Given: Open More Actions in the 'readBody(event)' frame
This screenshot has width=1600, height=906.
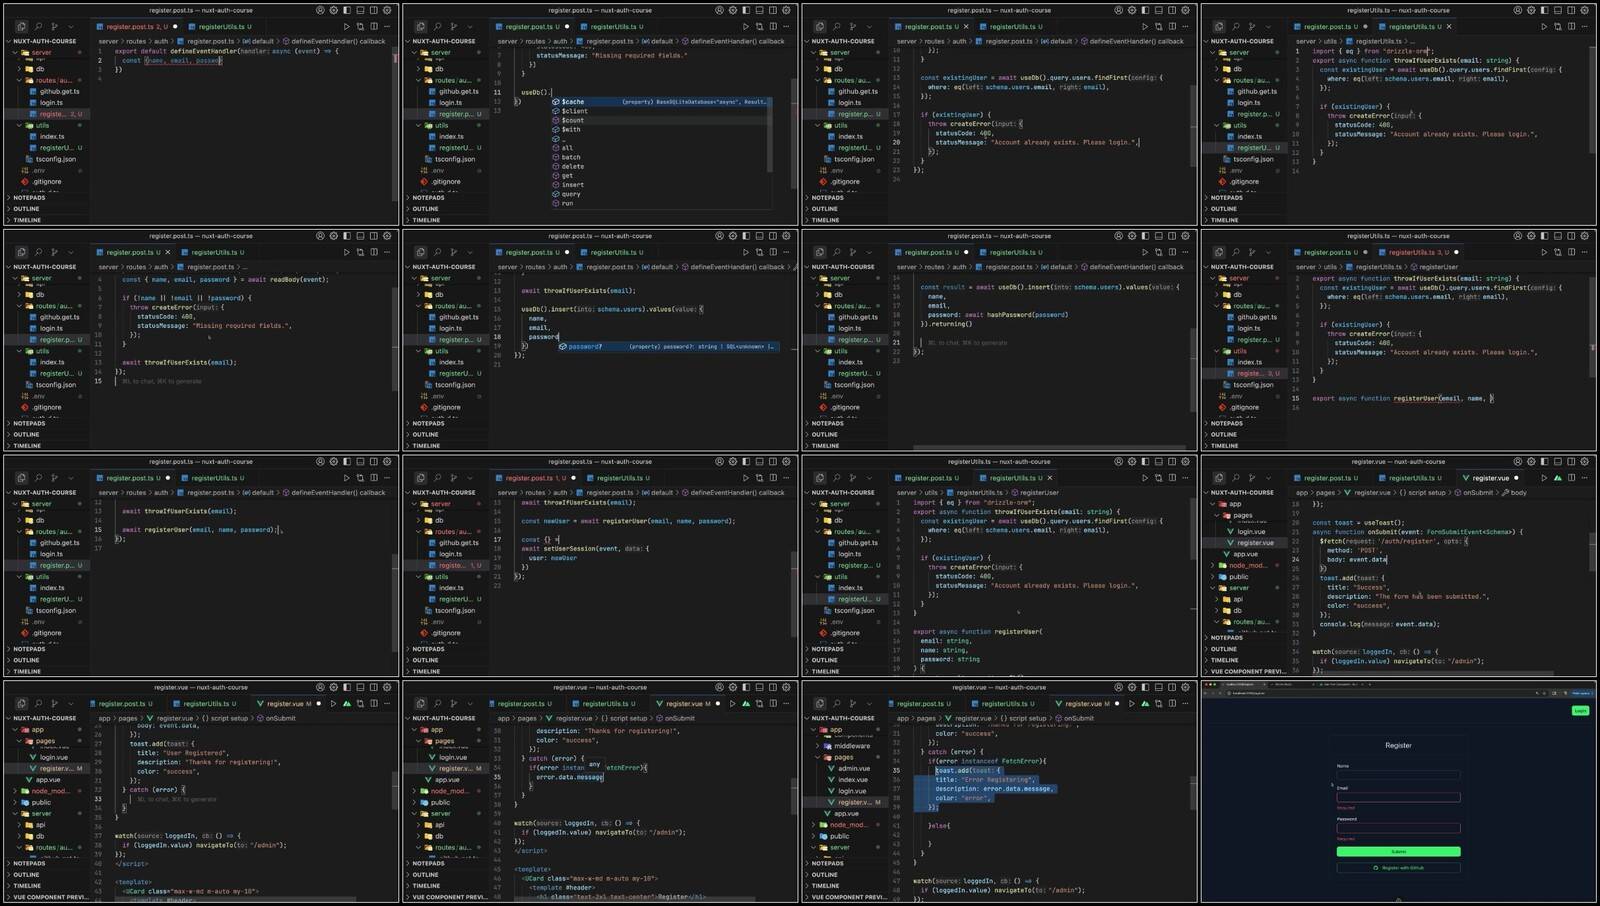Looking at the screenshot, I should [387, 252].
